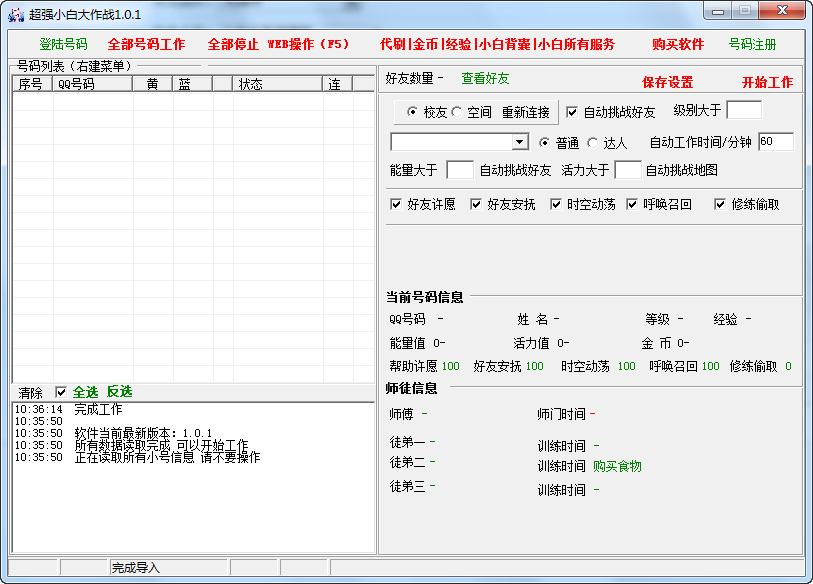Screen dimensions: 813x584
Task: Start all accounts with 全部号码工作
Action: pyautogui.click(x=146, y=44)
